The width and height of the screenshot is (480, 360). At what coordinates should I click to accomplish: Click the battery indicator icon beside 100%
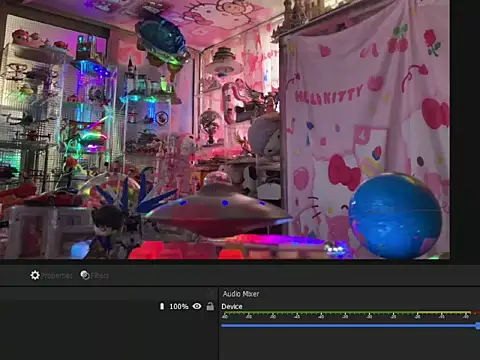click(x=162, y=306)
